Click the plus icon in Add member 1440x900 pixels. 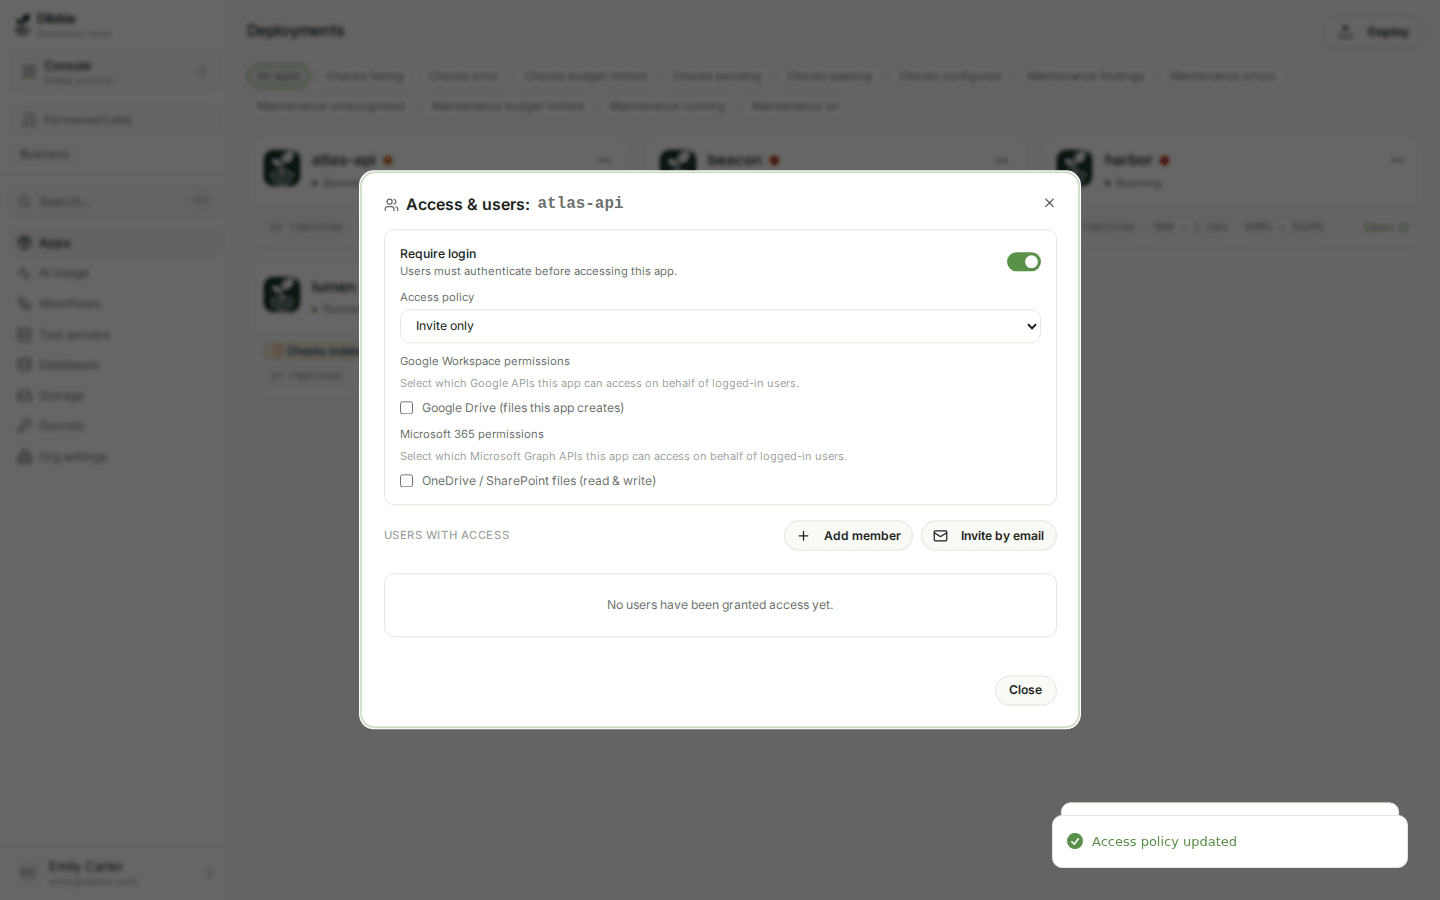tap(803, 536)
